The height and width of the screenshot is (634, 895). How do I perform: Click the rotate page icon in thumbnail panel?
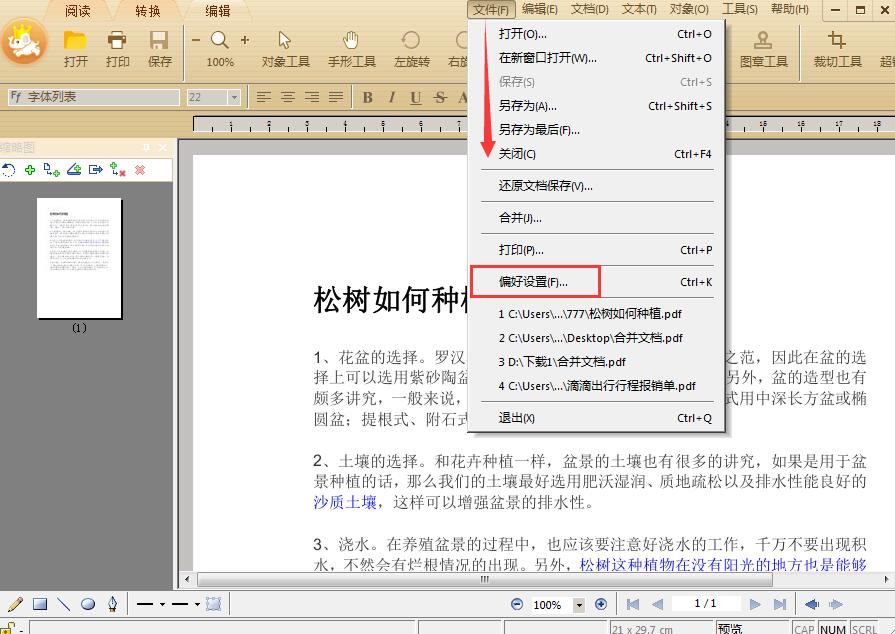pos(9,170)
